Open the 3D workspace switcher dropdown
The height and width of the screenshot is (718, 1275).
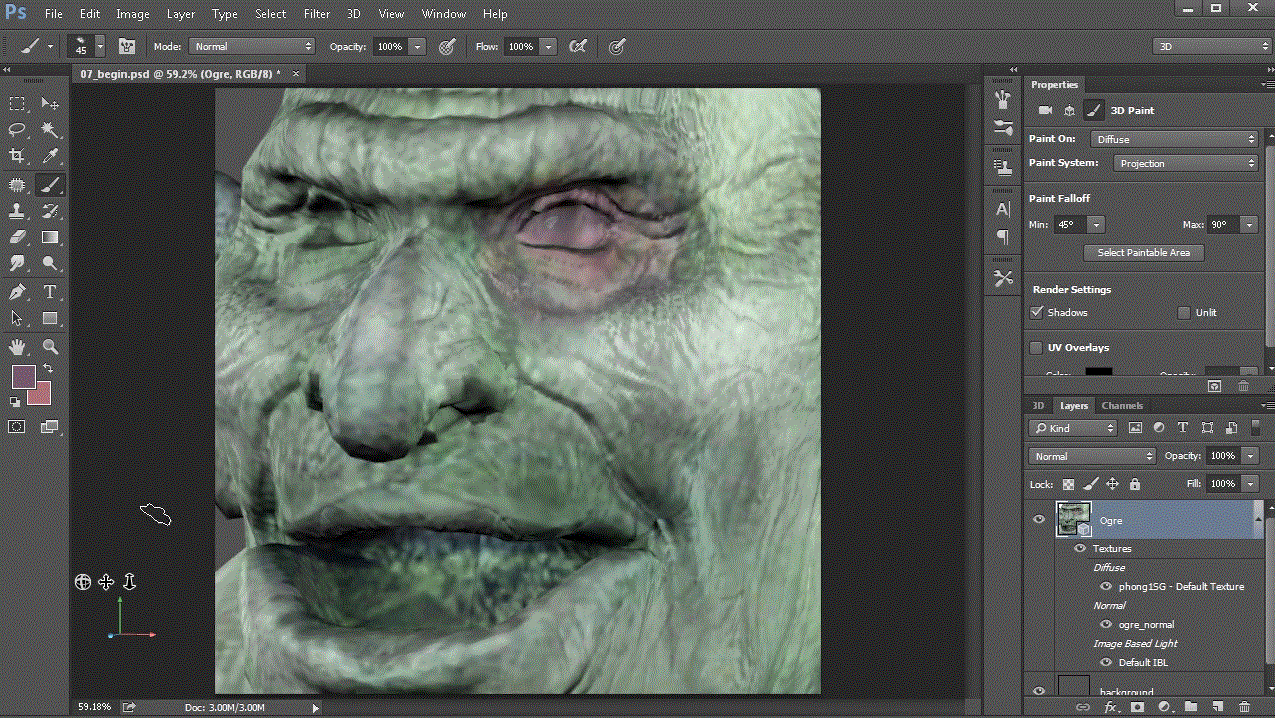(1211, 46)
